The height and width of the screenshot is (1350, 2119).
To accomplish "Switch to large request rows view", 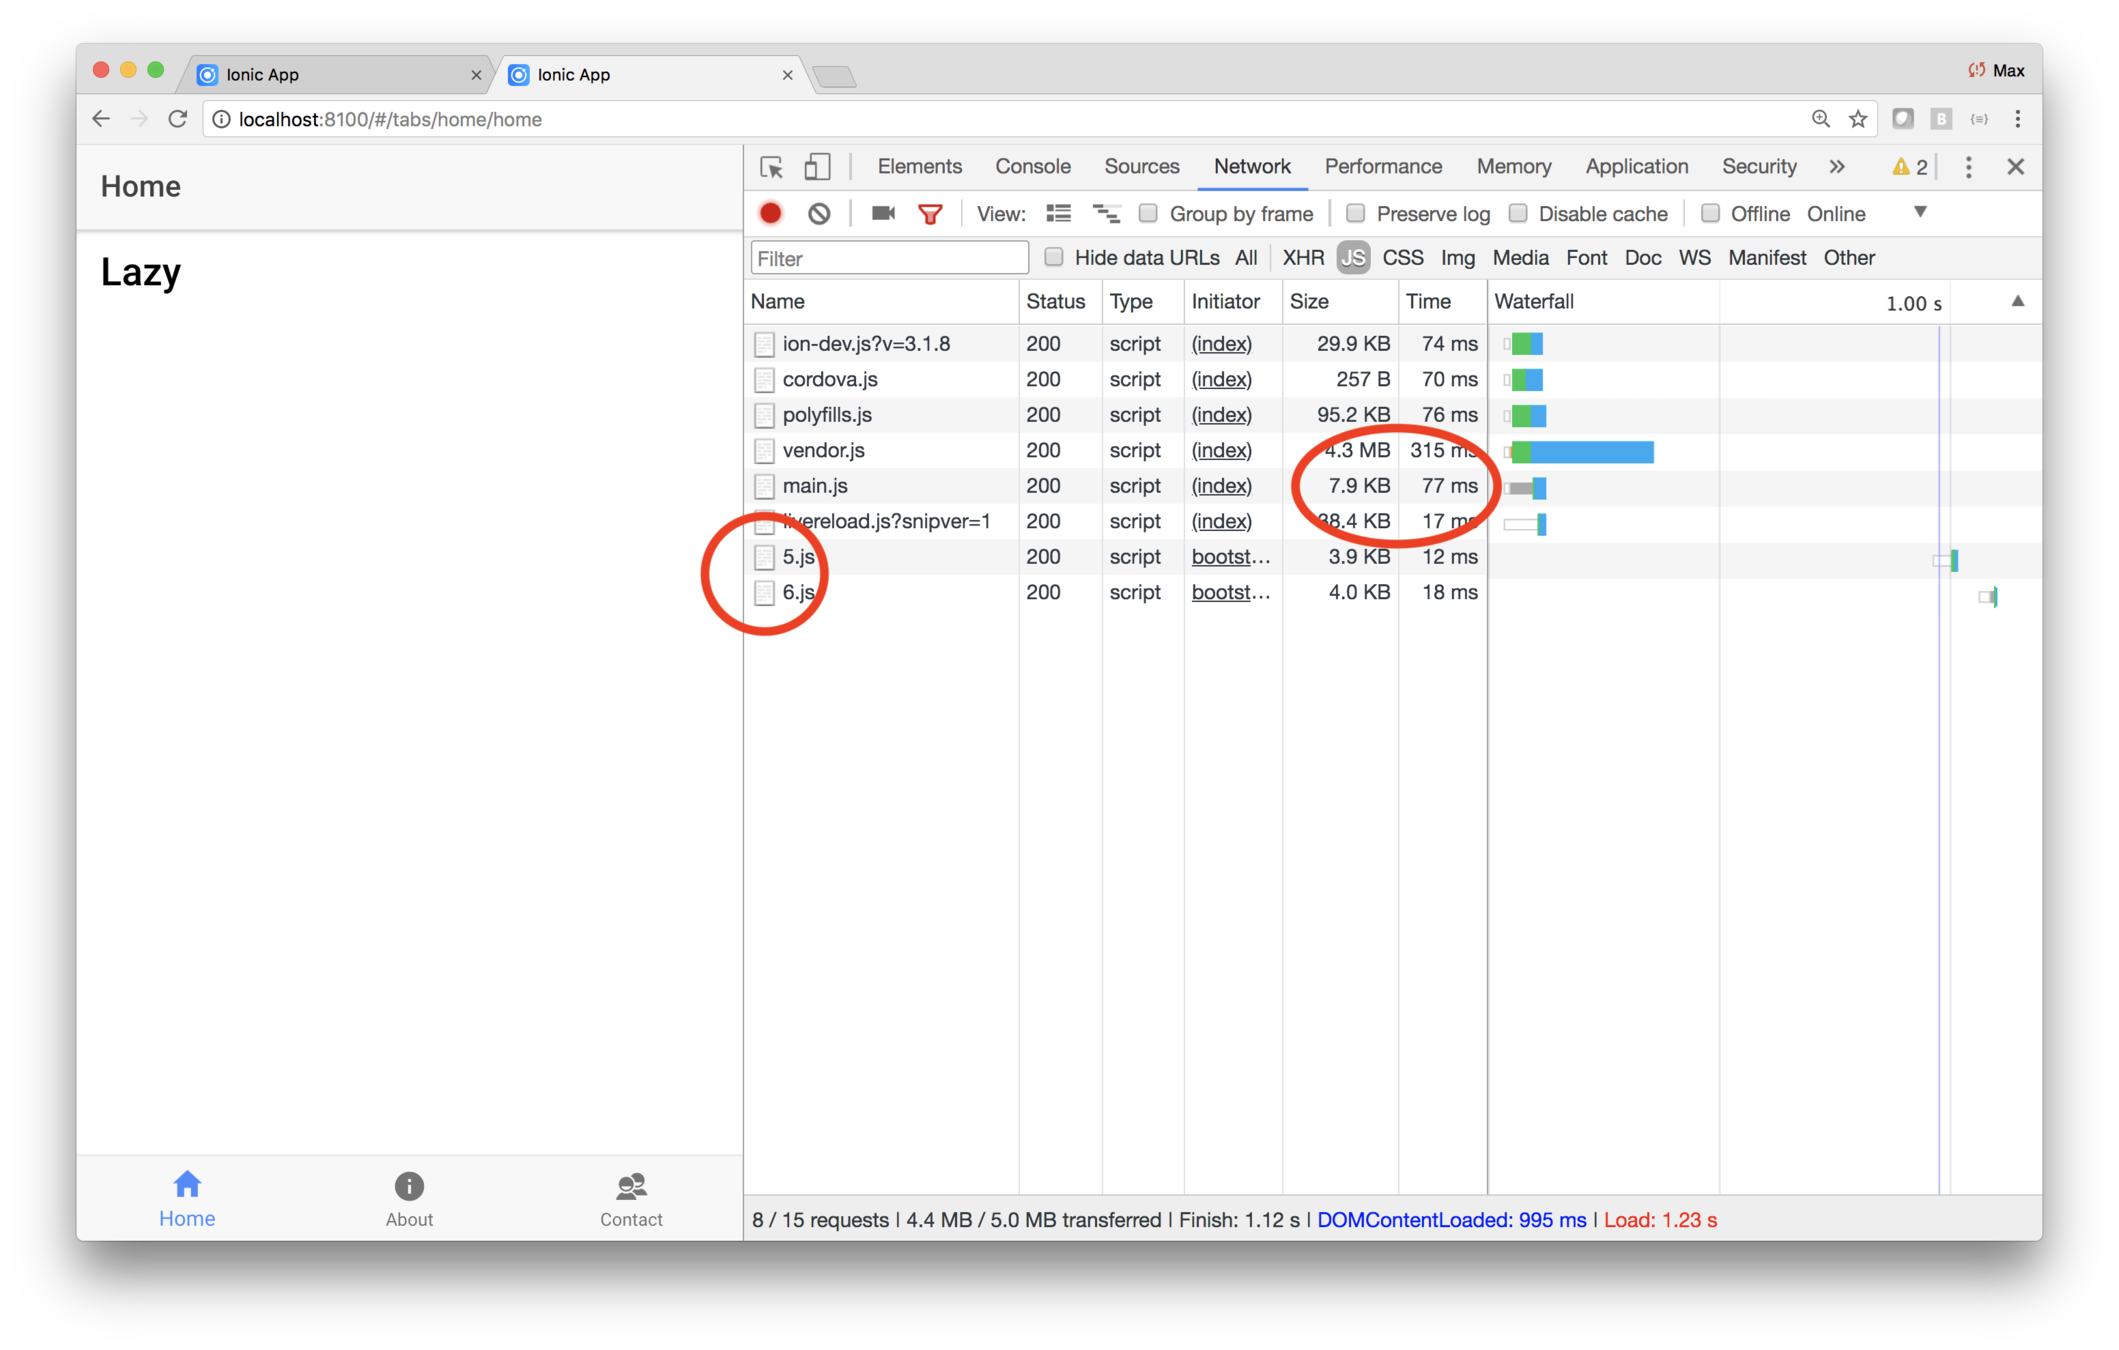I will 1058,213.
